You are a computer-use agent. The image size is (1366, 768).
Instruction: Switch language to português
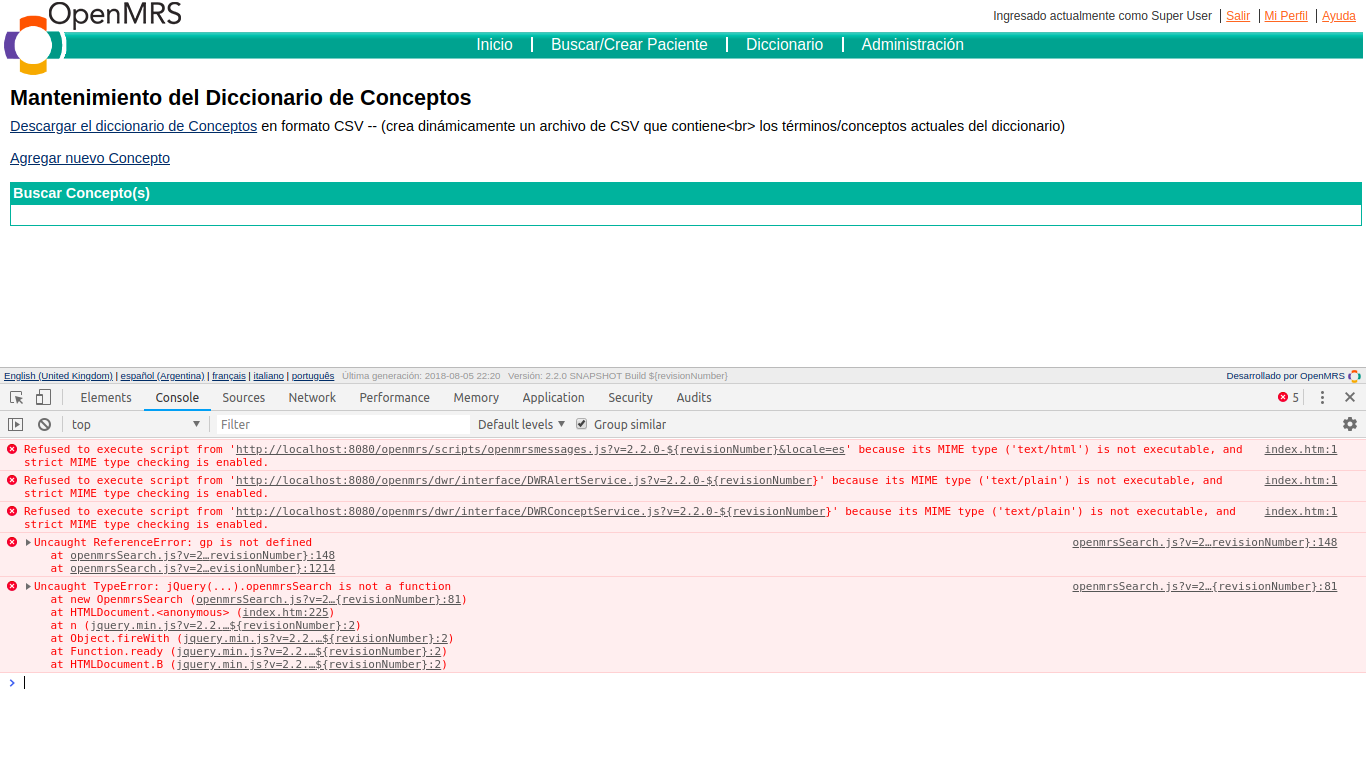313,376
